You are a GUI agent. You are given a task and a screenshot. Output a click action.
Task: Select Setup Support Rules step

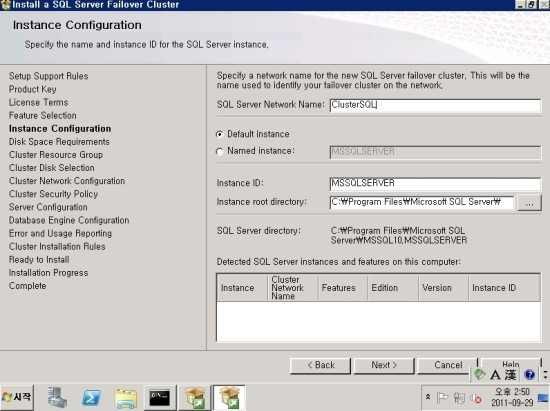(x=48, y=76)
